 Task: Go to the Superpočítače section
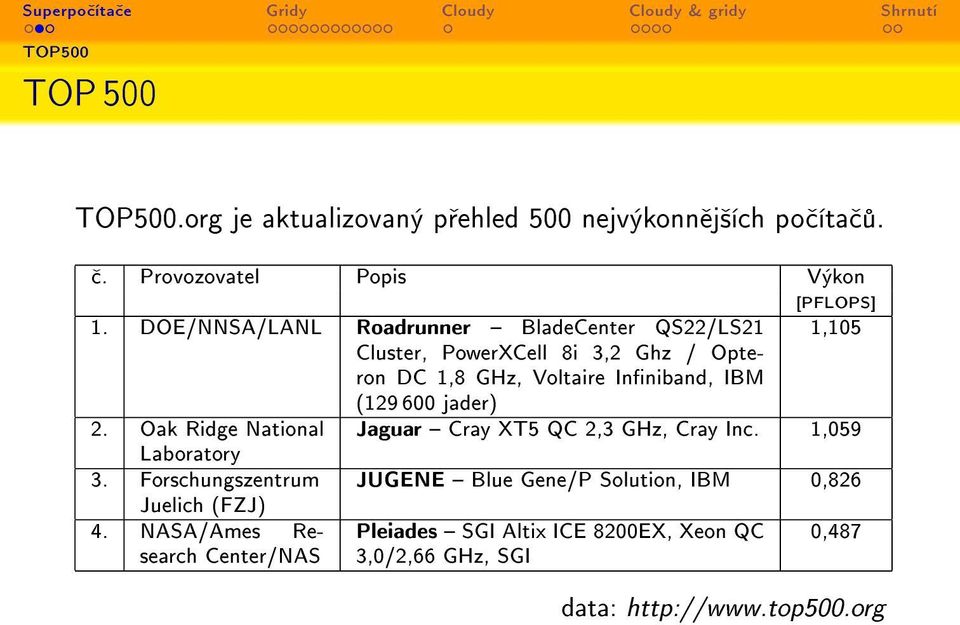click(x=77, y=11)
